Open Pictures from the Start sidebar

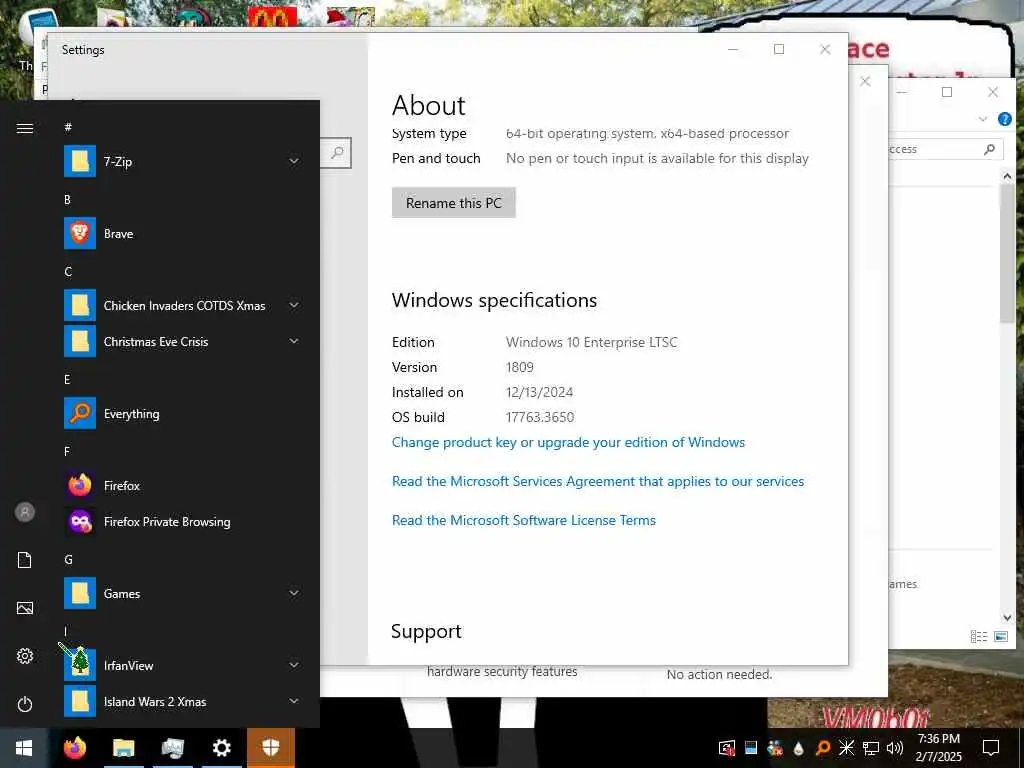pos(25,608)
